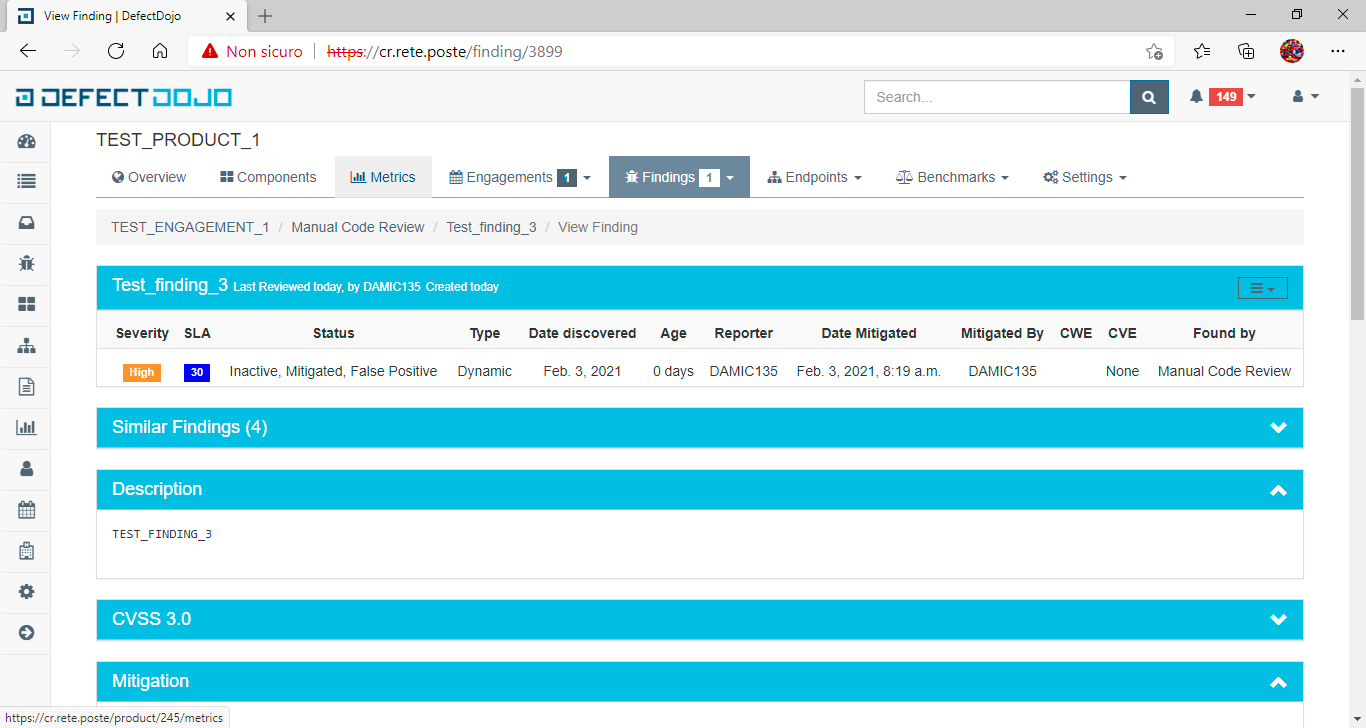The width and height of the screenshot is (1366, 728).
Task: Open the finding actions hamburger menu
Action: pyautogui.click(x=1262, y=287)
